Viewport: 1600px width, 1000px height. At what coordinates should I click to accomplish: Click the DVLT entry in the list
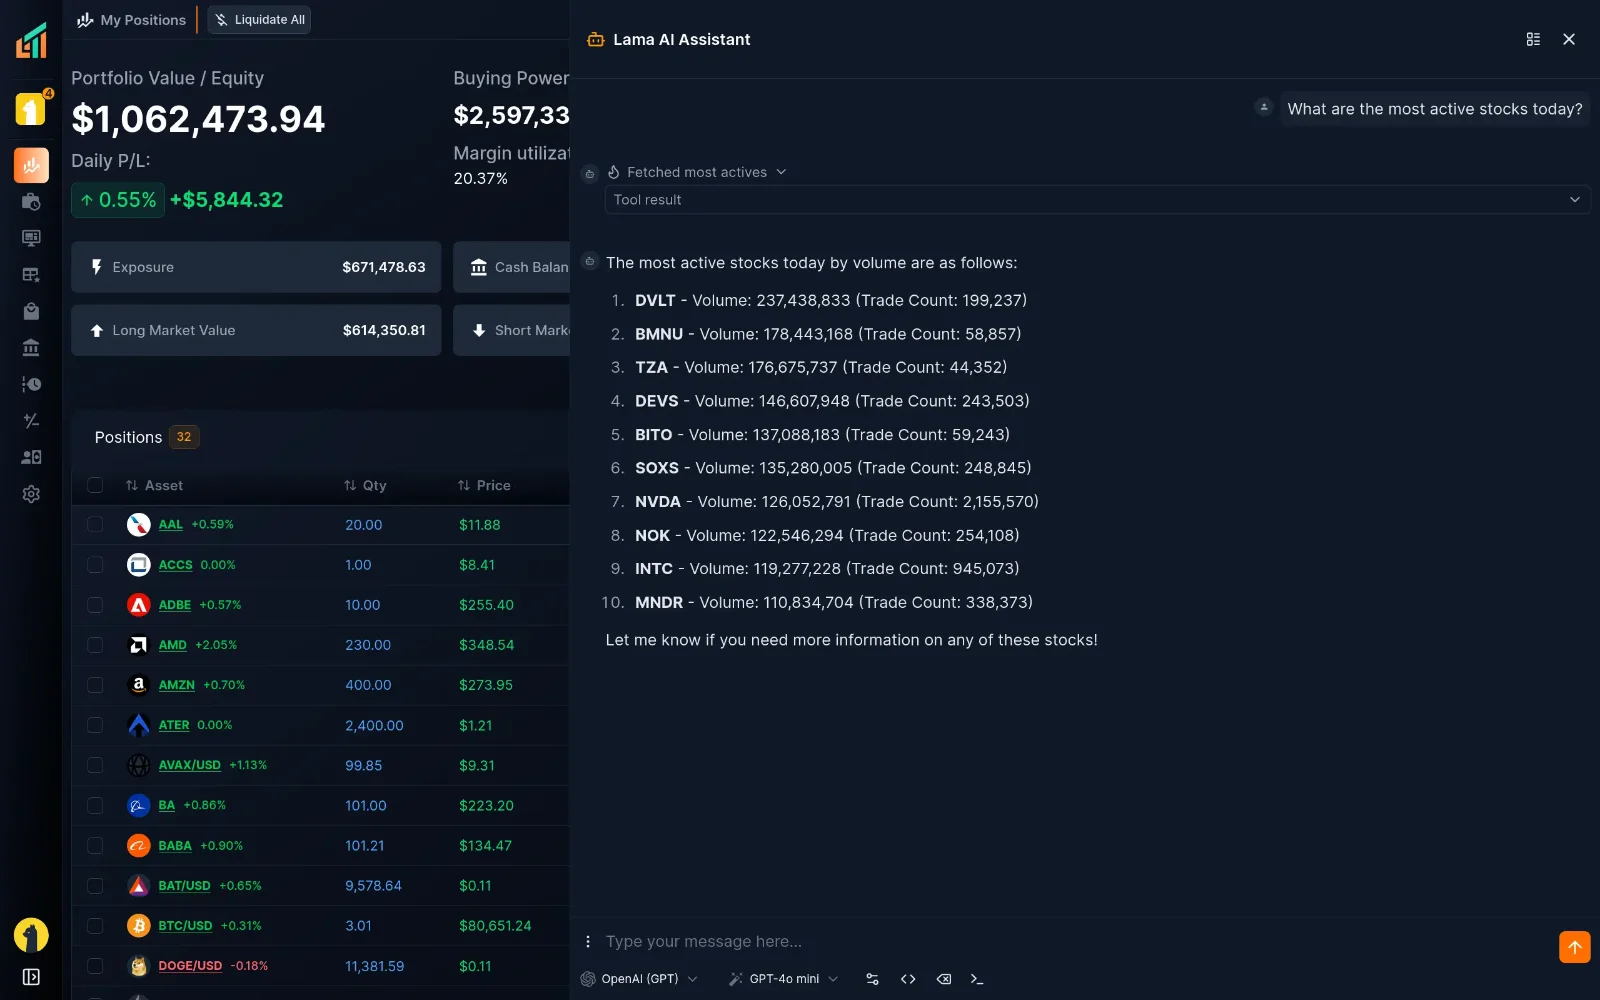tap(831, 300)
